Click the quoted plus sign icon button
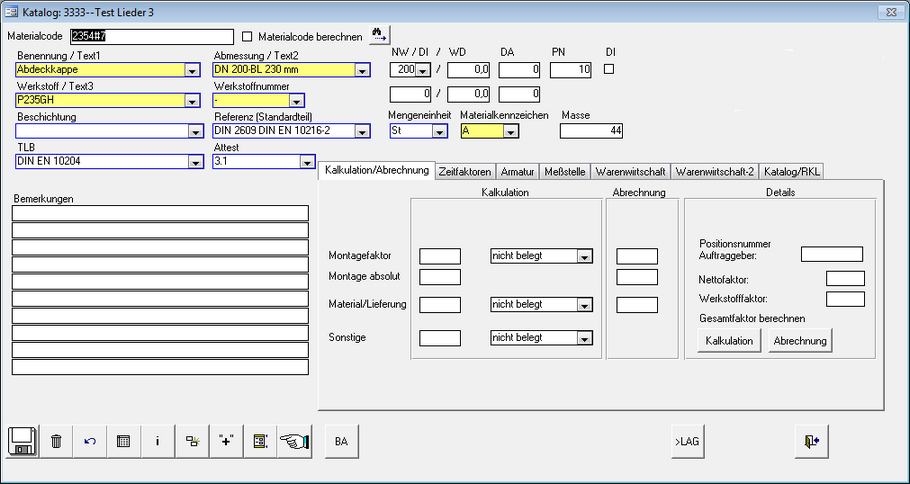 [226, 441]
